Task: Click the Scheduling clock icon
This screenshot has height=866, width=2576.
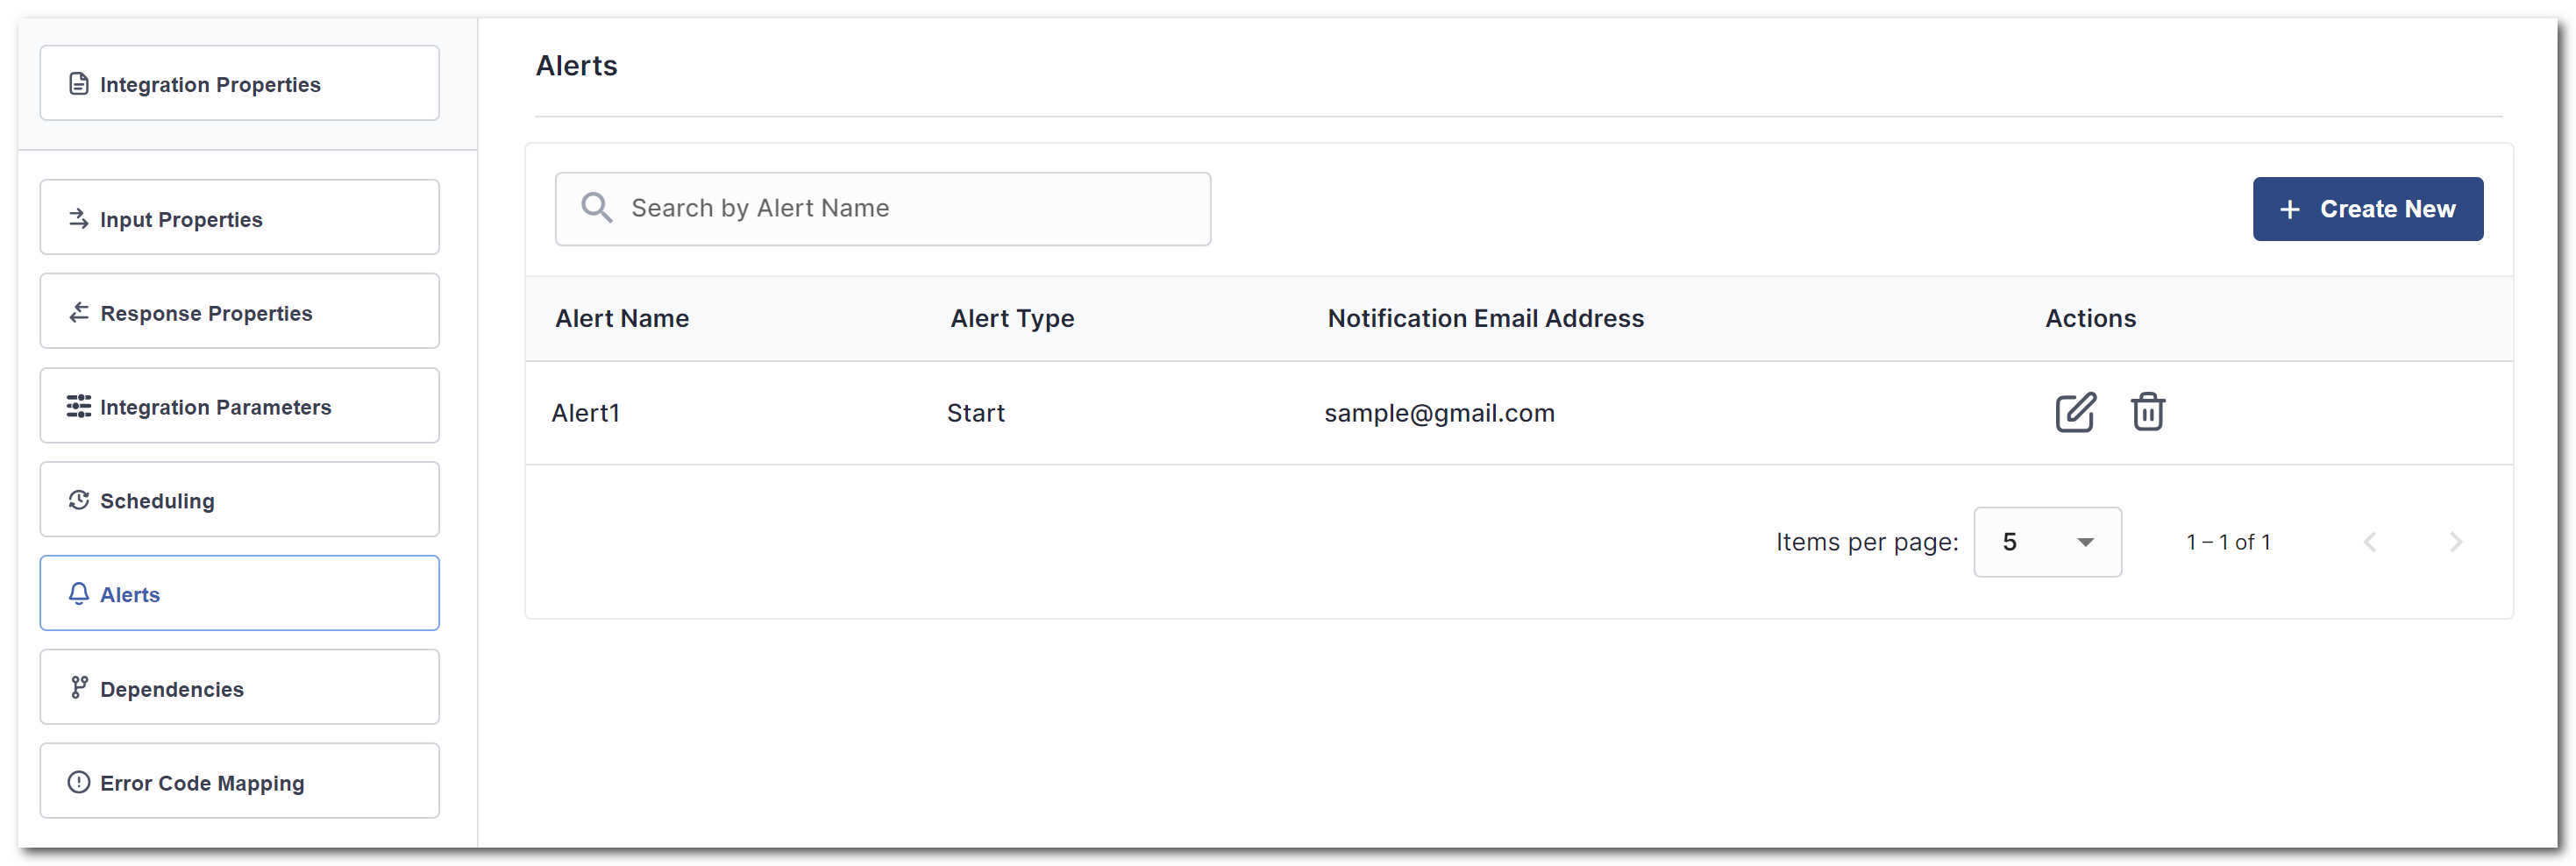Action: pos(79,500)
